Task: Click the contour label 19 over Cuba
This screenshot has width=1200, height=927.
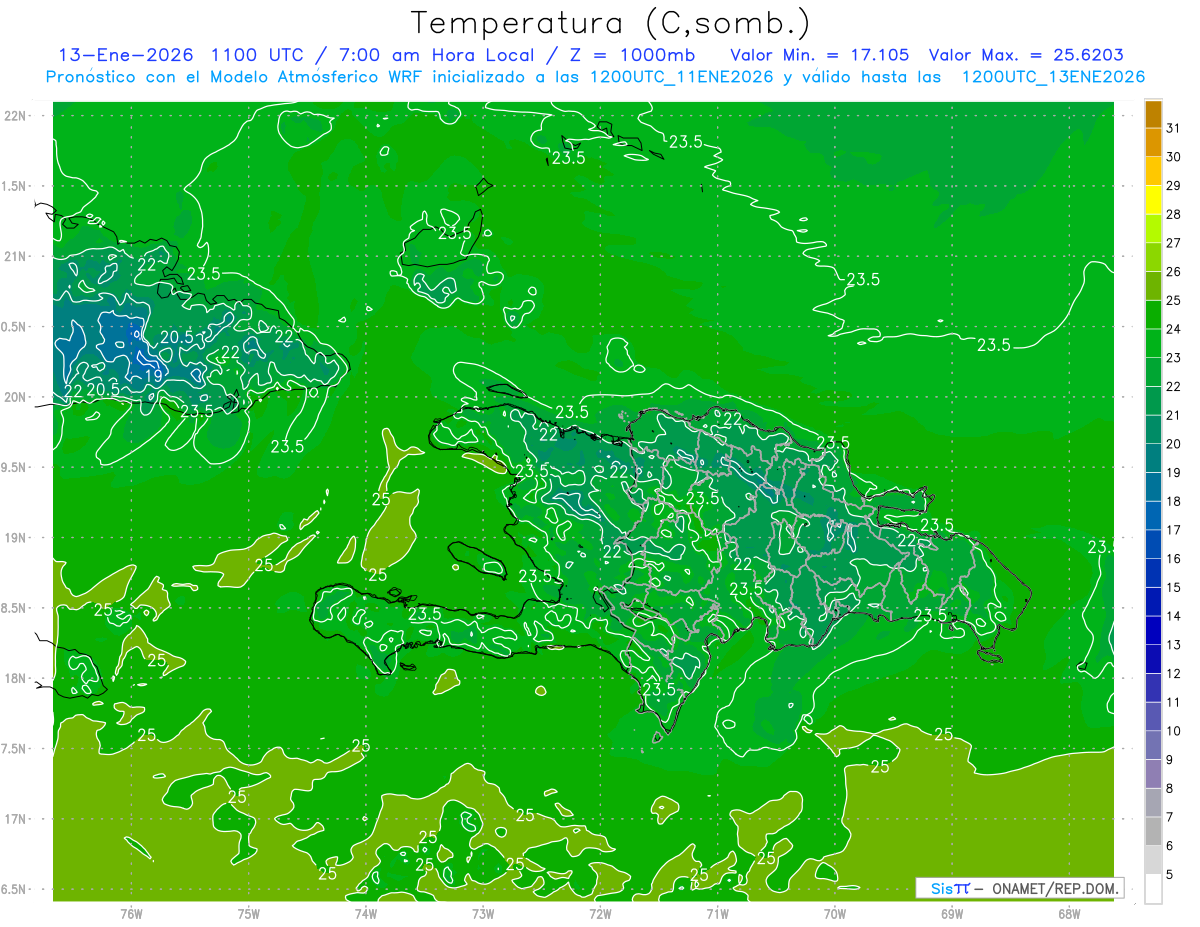Action: point(154,376)
